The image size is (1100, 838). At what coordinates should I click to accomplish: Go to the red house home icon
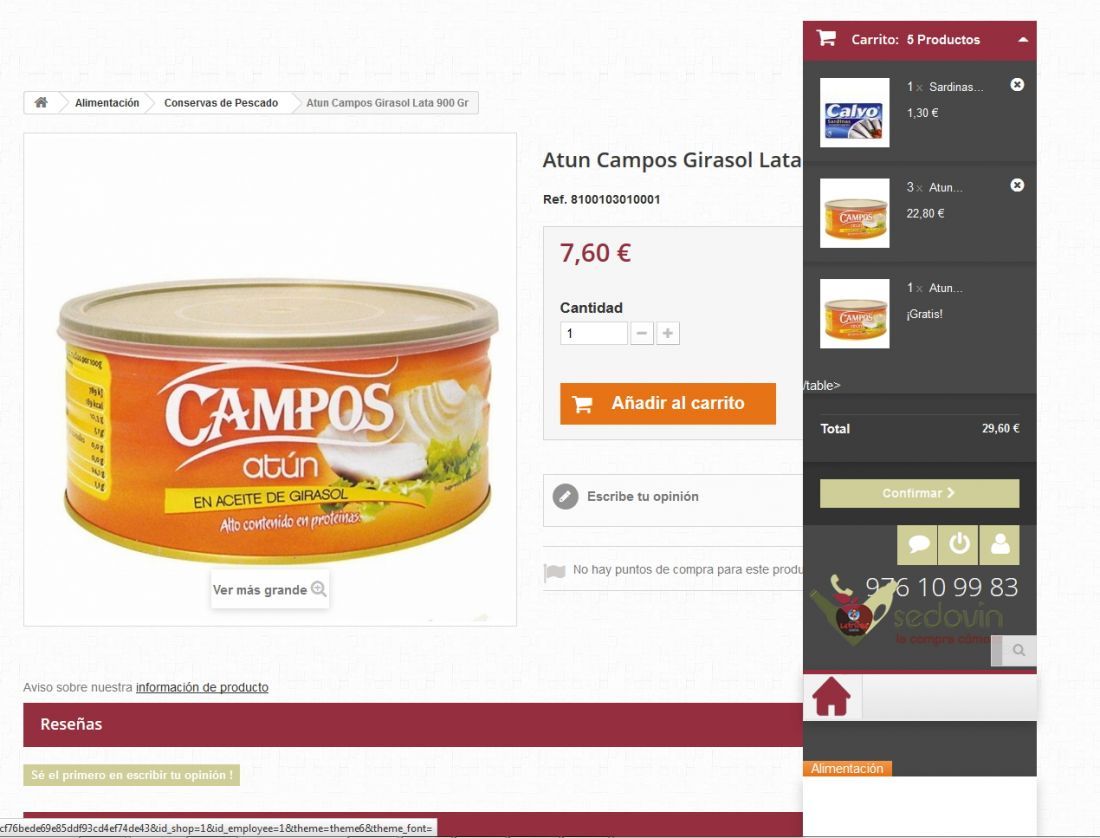point(831,696)
